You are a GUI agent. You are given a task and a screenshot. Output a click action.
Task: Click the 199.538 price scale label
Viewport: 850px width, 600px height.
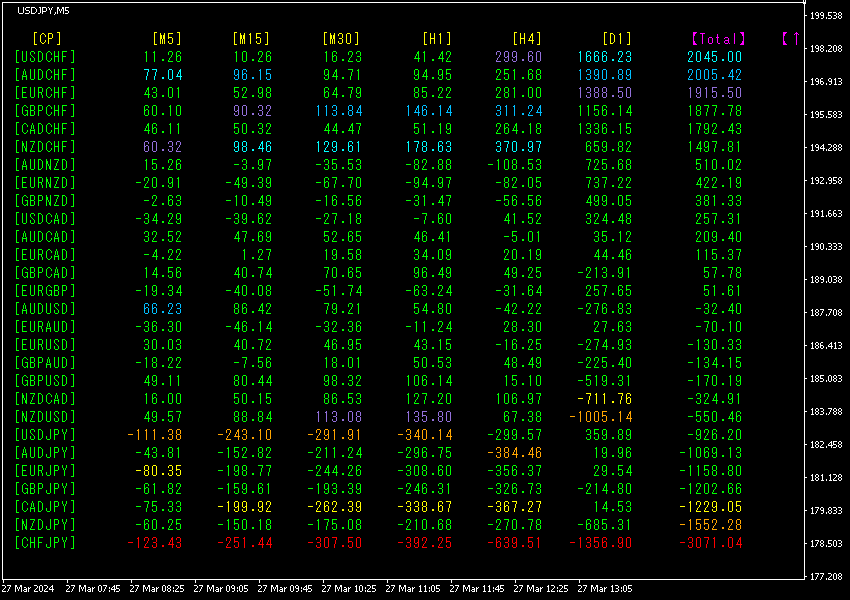point(826,16)
